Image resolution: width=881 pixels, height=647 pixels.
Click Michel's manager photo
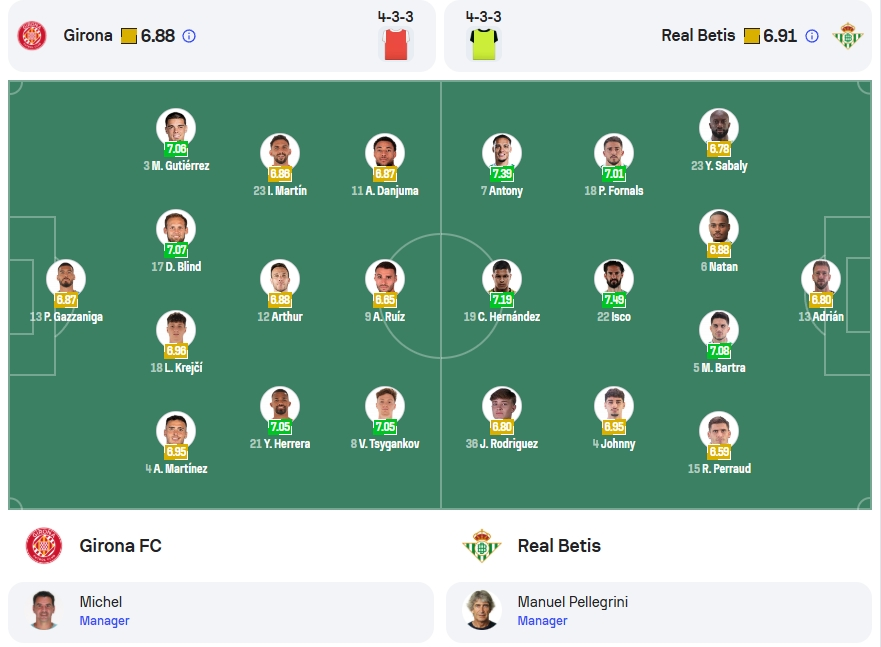tap(44, 610)
